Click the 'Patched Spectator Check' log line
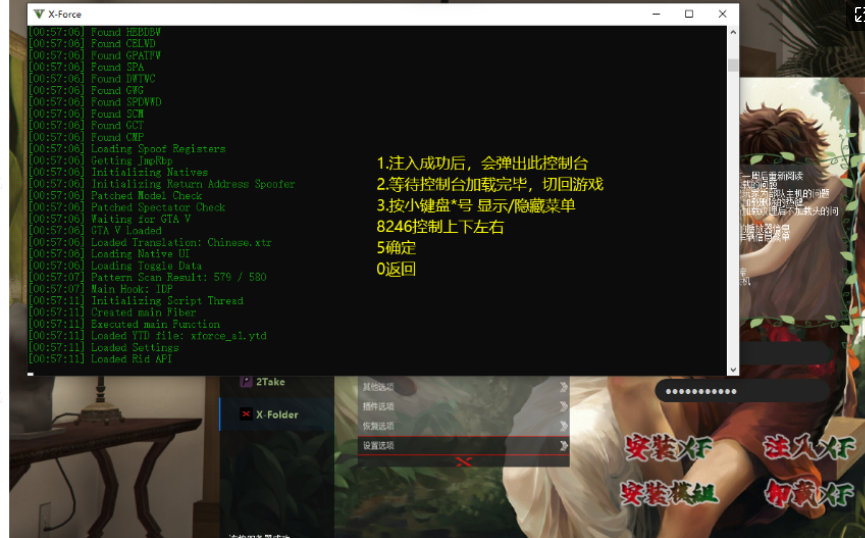 (127, 207)
